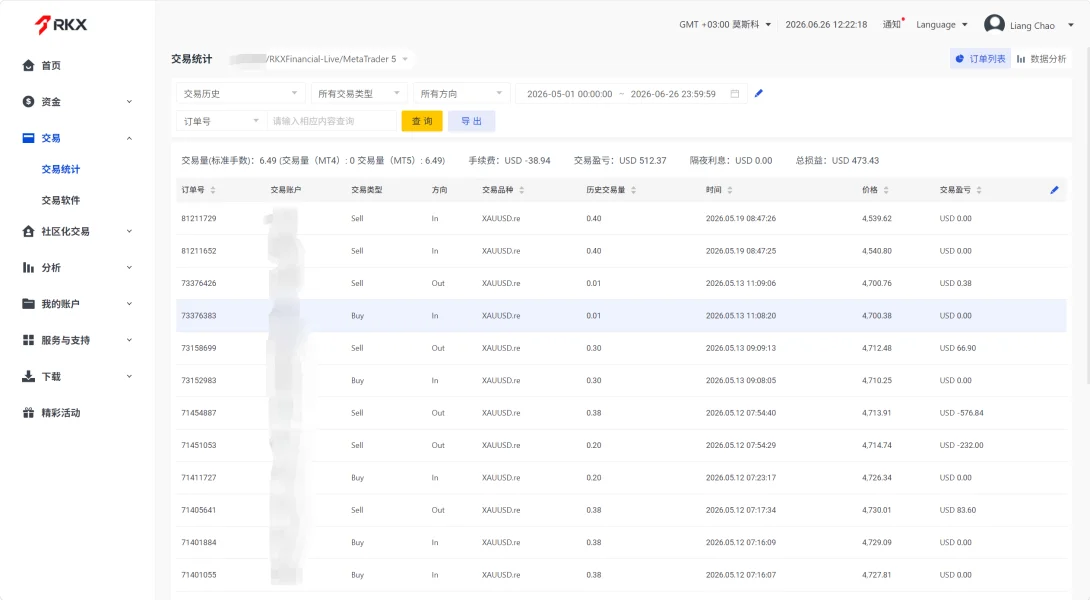Screen dimensions: 1090x600
Task: Select order row 73158699
Action: tap(621, 348)
